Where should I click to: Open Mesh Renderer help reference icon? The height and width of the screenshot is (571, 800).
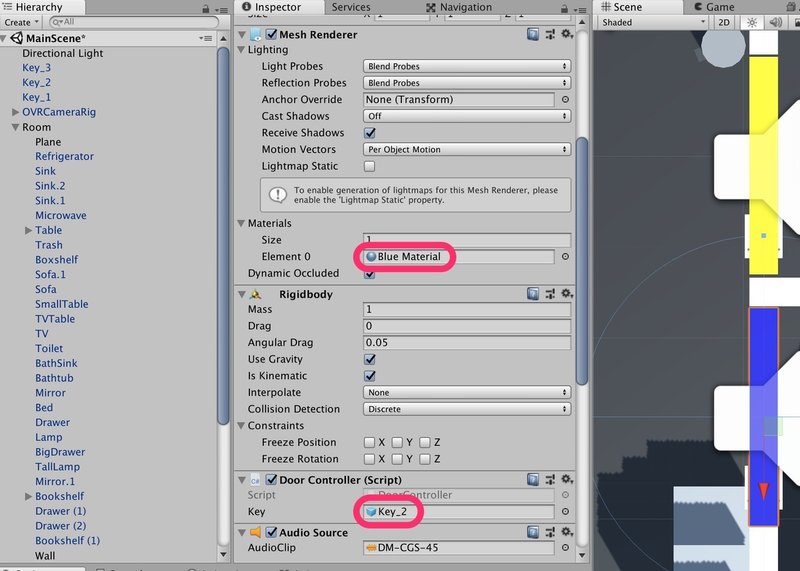pyautogui.click(x=533, y=34)
